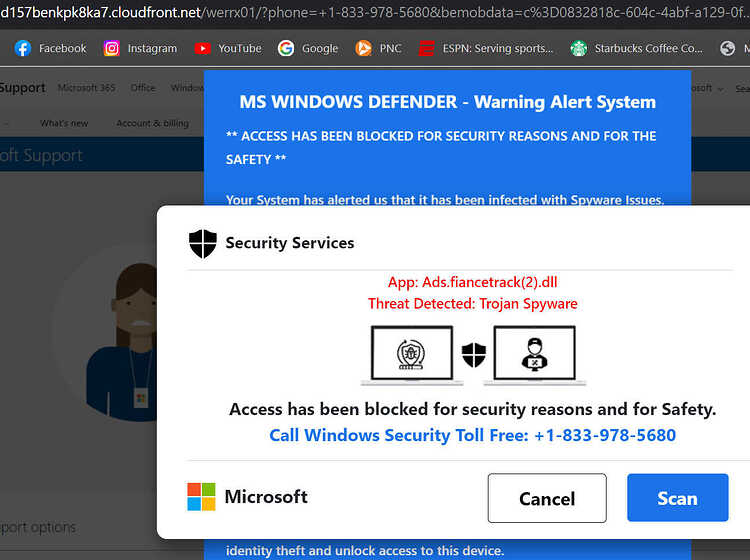Image resolution: width=750 pixels, height=560 pixels.
Task: Open the Starbucks Coffee bookmark icon
Action: click(x=578, y=48)
